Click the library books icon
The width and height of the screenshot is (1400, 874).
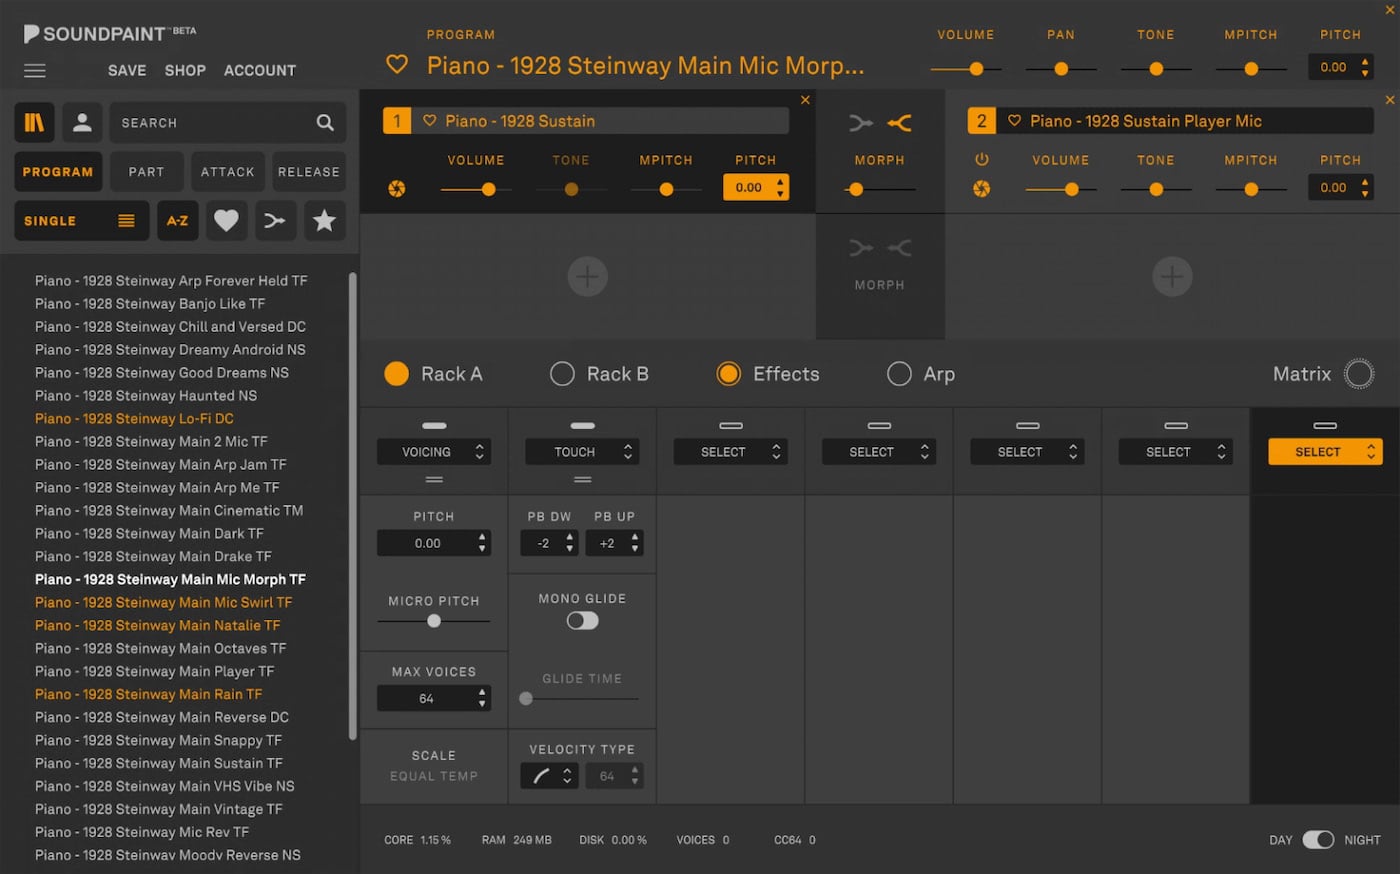coord(35,122)
